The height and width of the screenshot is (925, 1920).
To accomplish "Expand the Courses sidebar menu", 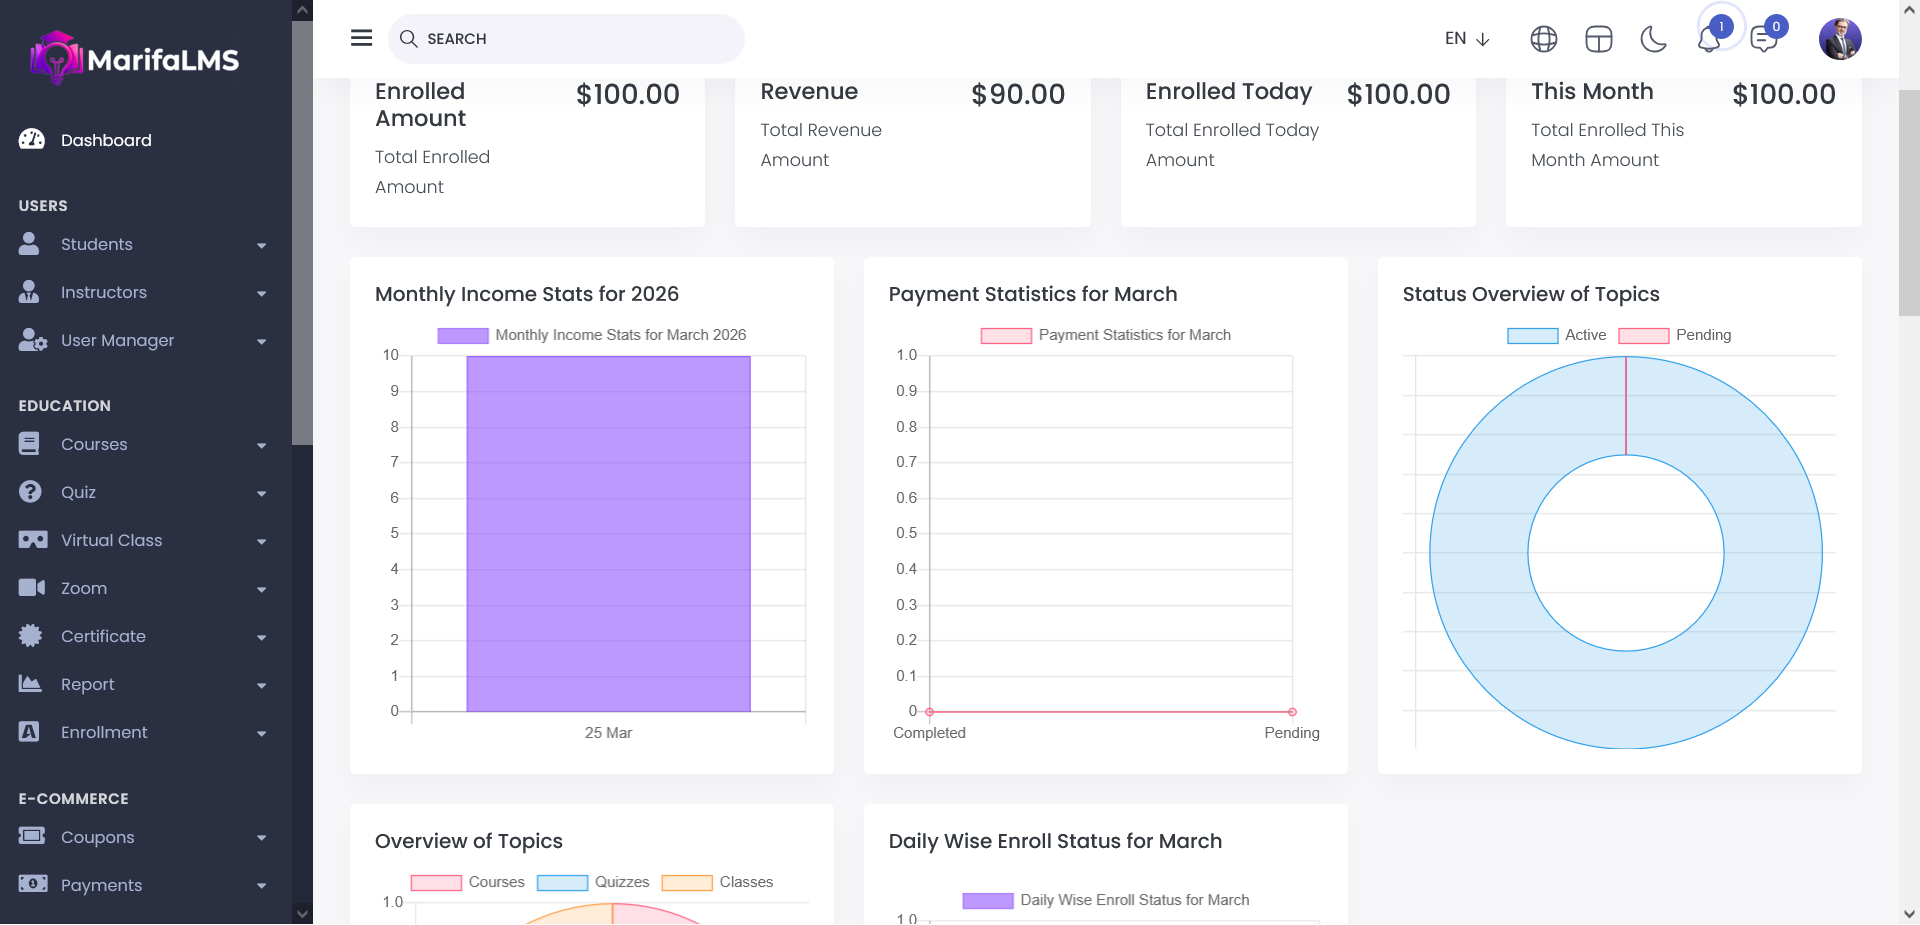I will [x=143, y=444].
